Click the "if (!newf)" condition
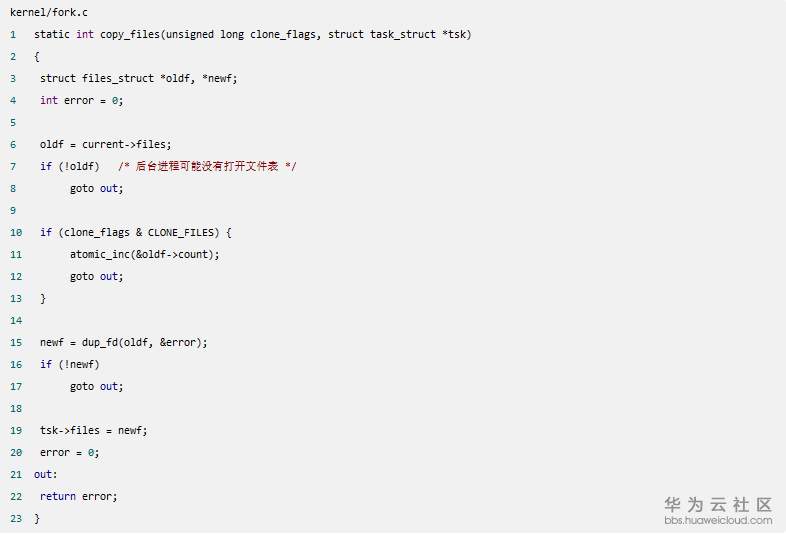 point(69,364)
